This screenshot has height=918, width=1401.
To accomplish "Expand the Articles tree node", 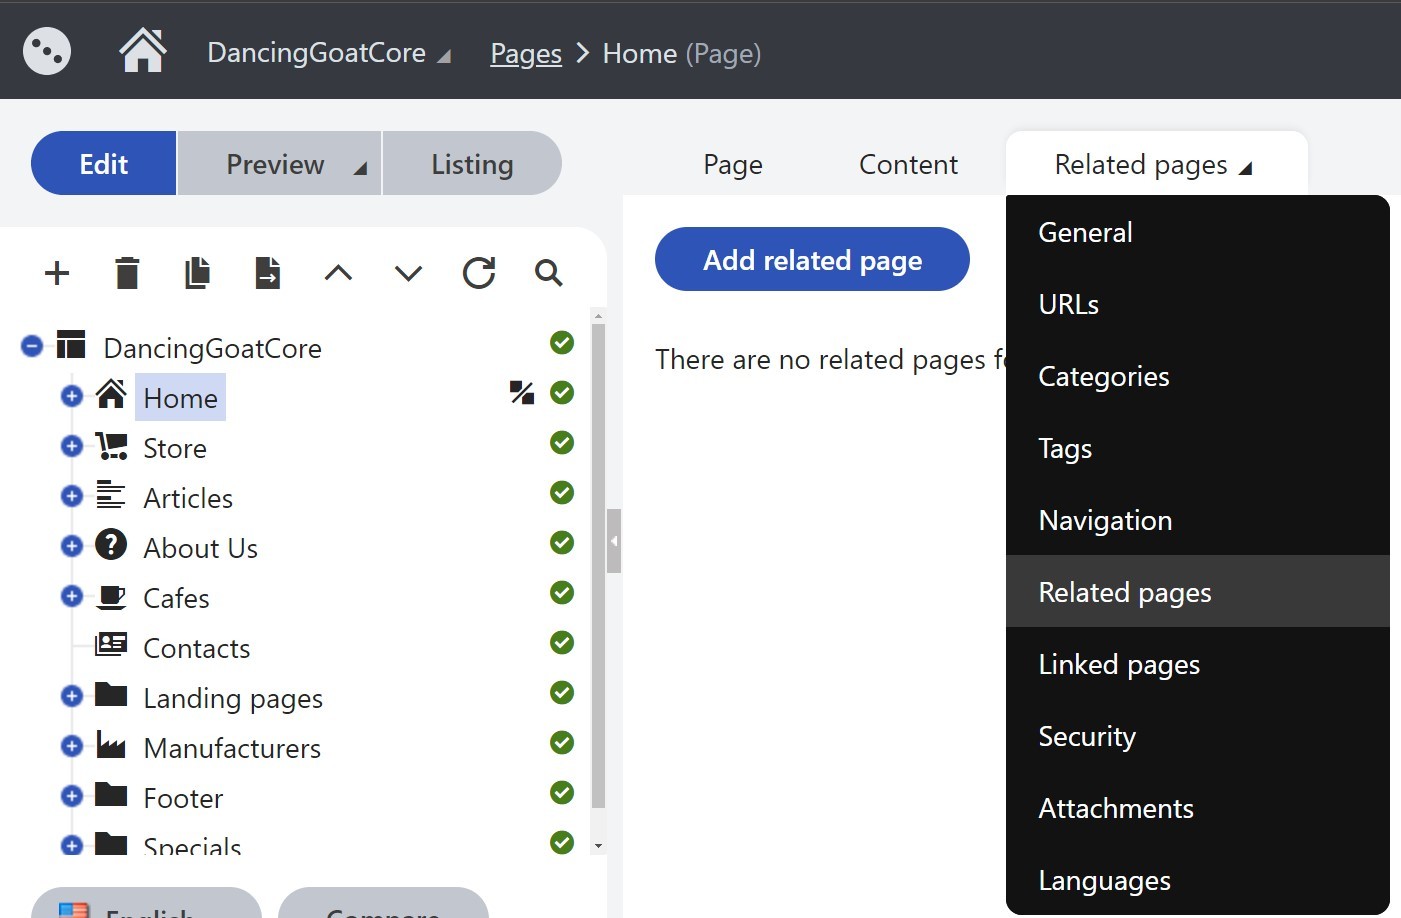I will (x=72, y=496).
